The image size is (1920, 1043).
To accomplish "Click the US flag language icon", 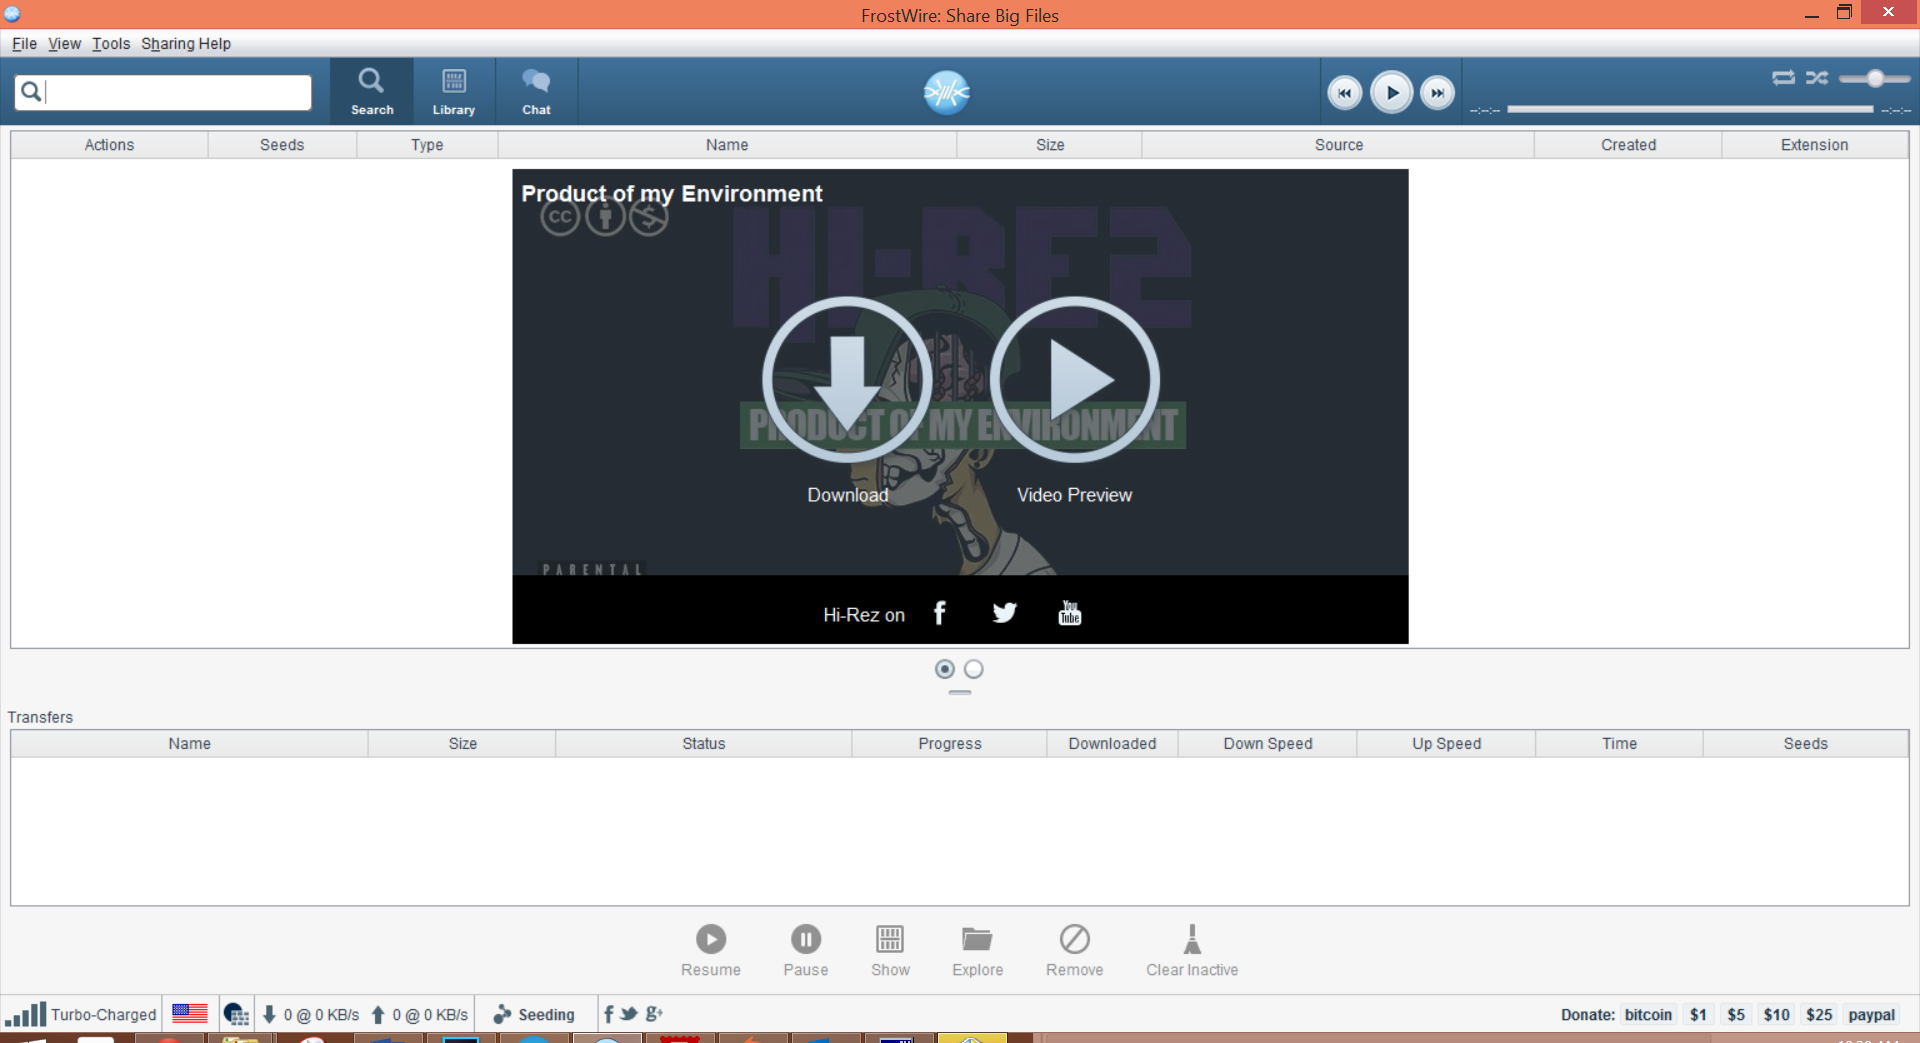I will 190,1014.
